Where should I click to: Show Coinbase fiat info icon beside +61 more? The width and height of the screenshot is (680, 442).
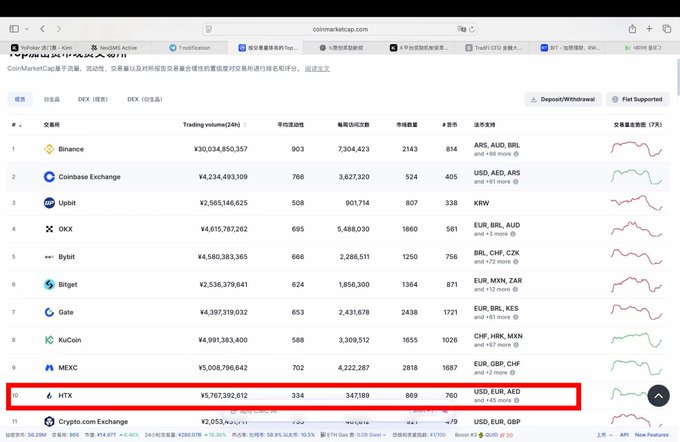pyautogui.click(x=516, y=182)
